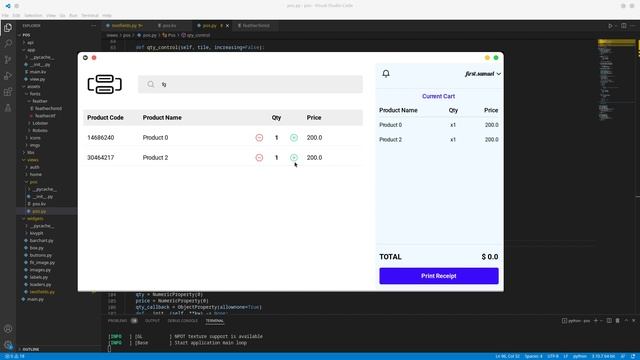The image size is (640, 360).
Task: Increase quantity of Product 0
Action: (294, 138)
